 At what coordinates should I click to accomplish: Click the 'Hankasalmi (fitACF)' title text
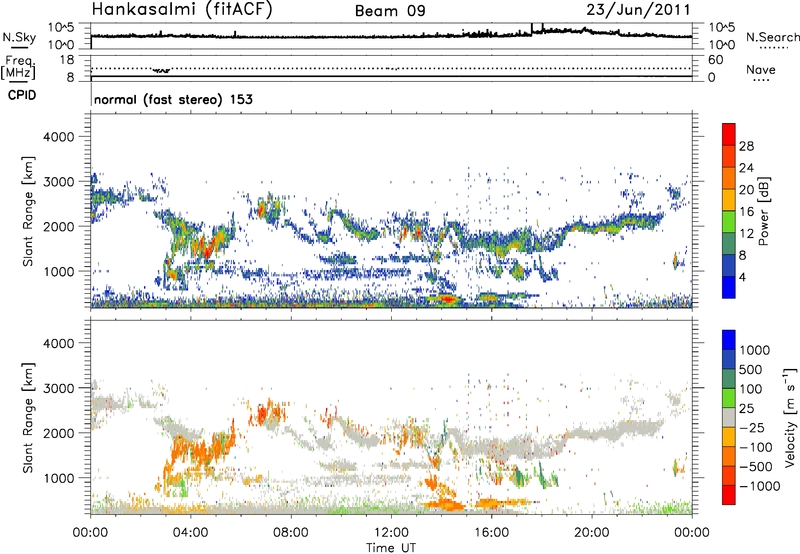pos(182,10)
